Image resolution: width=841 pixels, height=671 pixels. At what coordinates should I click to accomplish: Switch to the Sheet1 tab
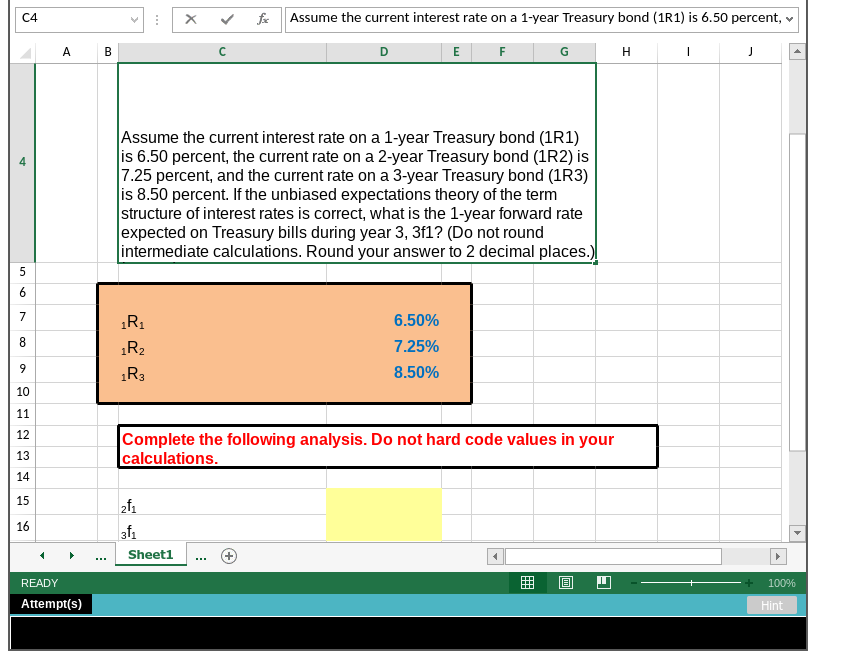click(x=151, y=554)
